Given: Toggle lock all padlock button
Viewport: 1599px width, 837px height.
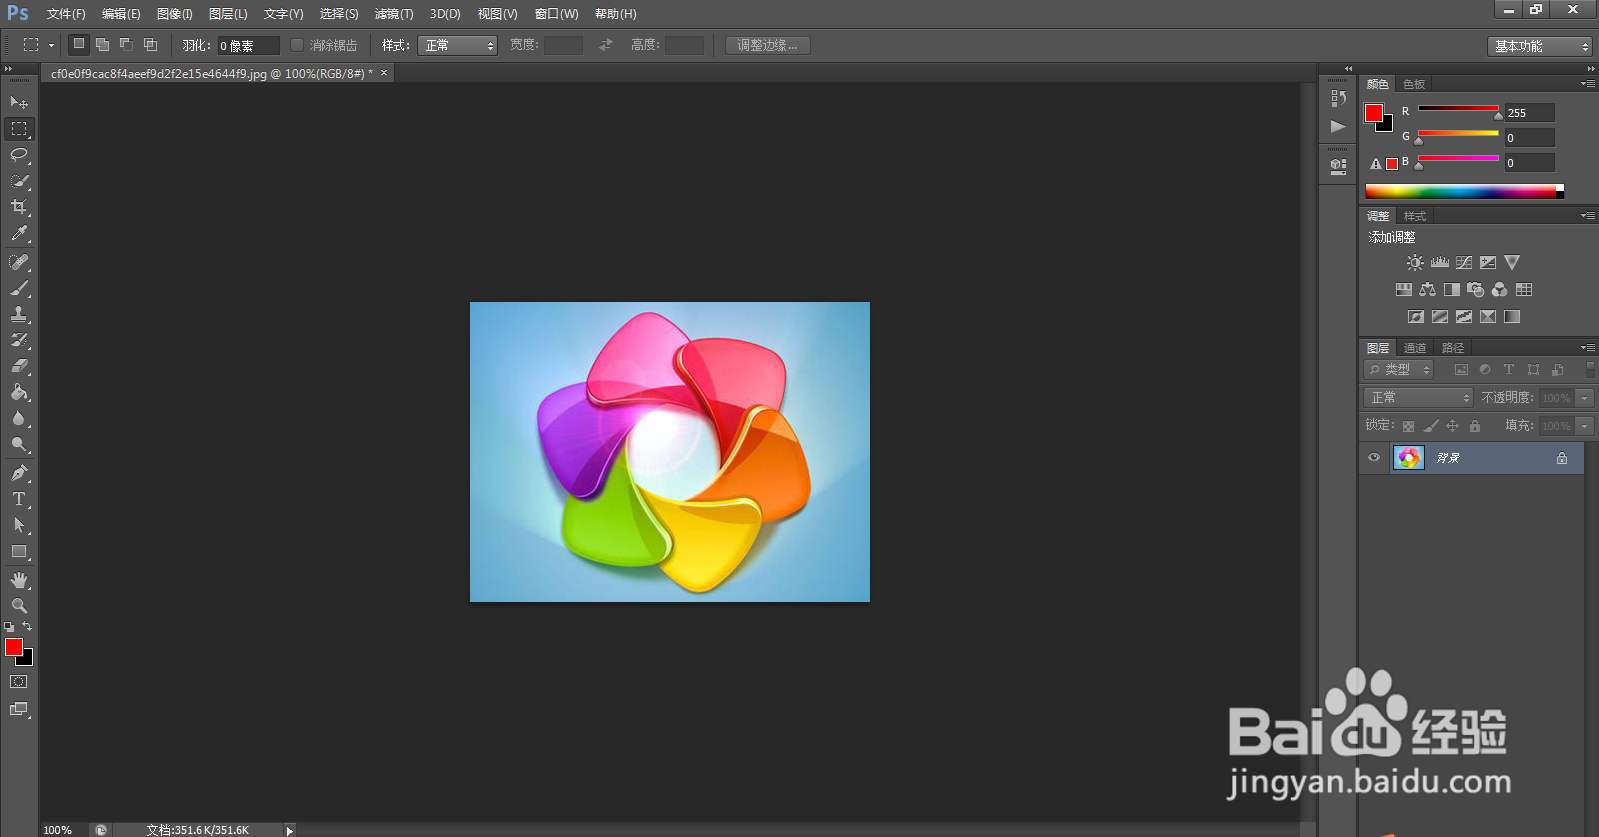Looking at the screenshot, I should coord(1475,426).
